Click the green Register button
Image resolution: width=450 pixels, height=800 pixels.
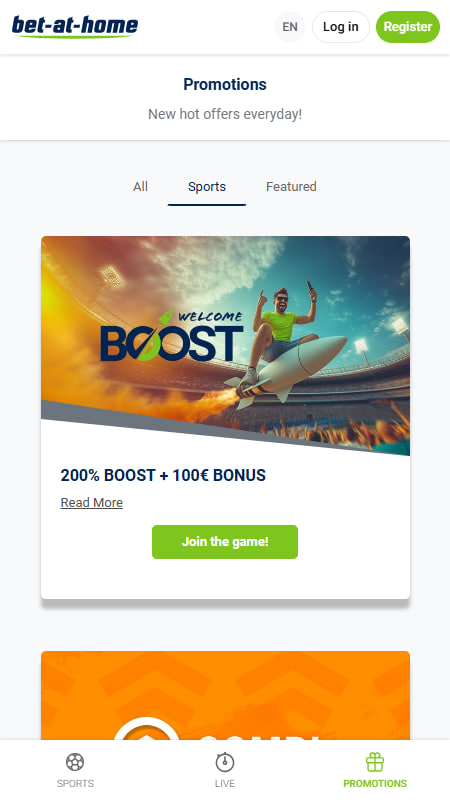click(408, 27)
